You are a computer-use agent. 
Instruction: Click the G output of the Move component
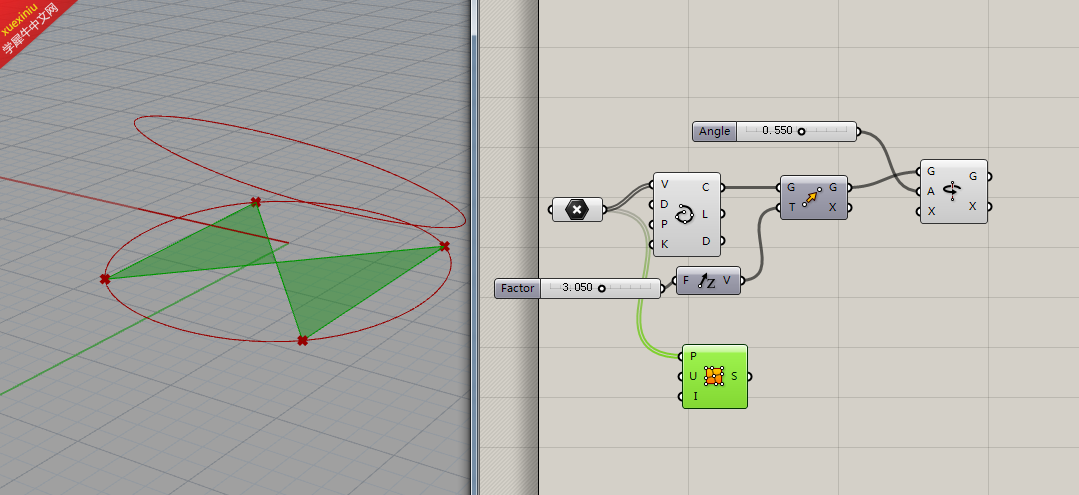(x=833, y=187)
